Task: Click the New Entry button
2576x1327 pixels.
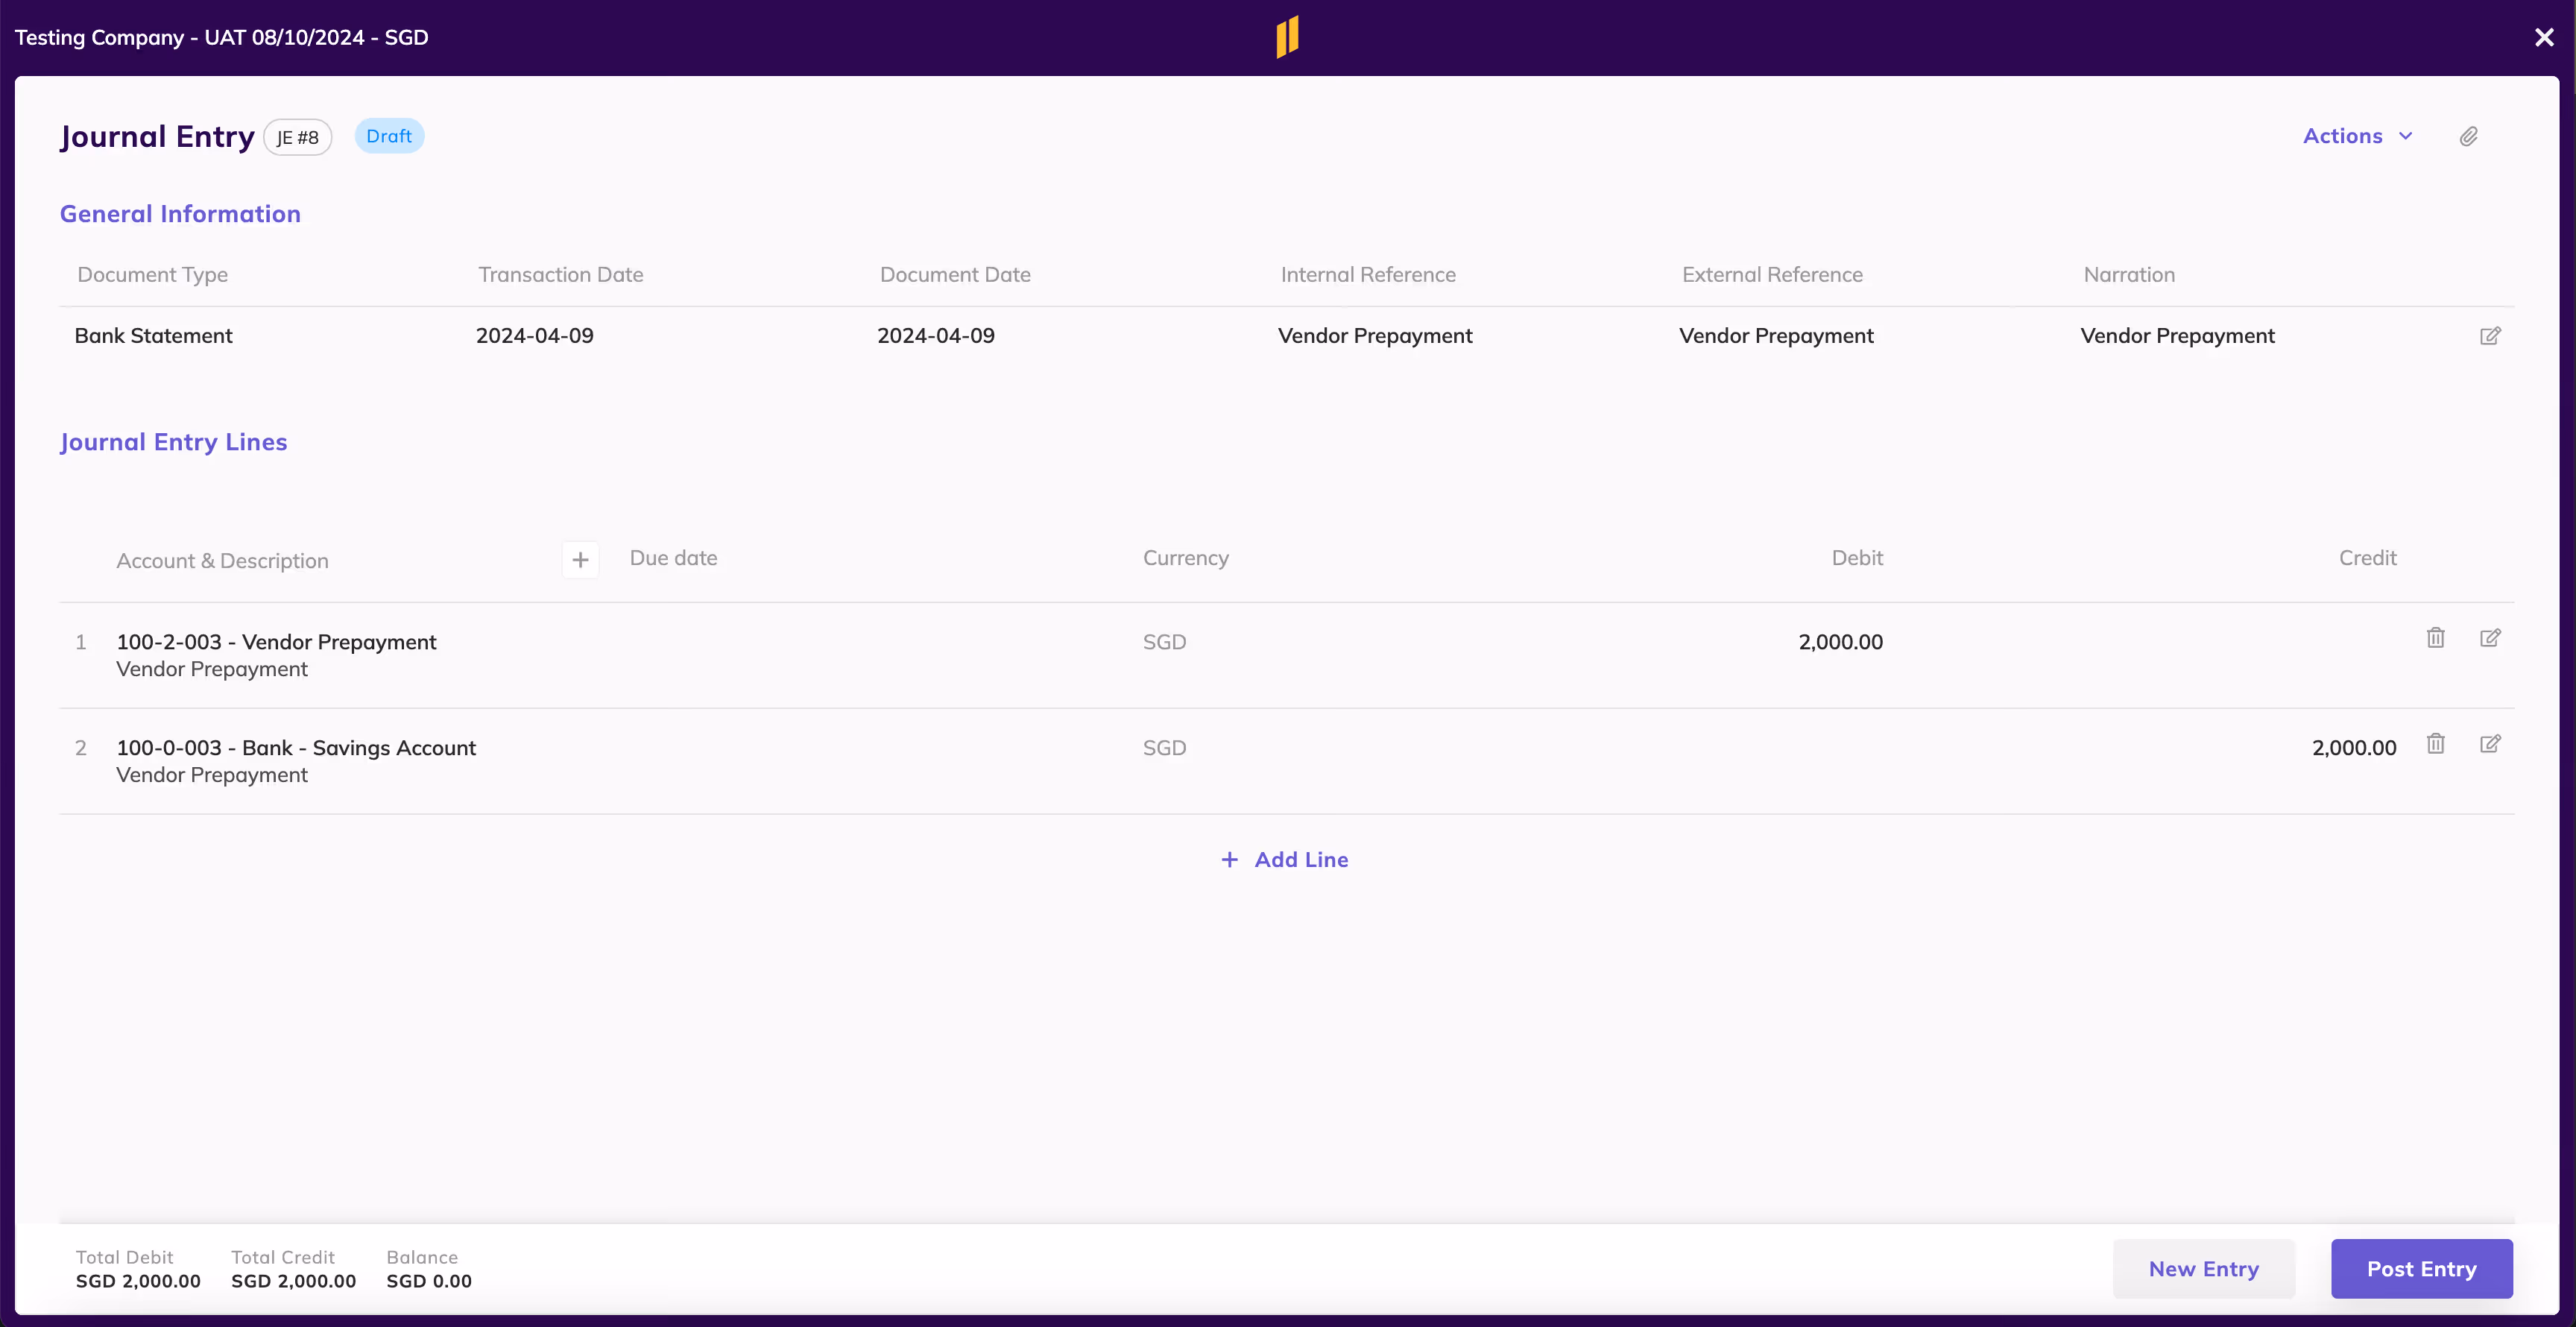Action: tap(2203, 1269)
